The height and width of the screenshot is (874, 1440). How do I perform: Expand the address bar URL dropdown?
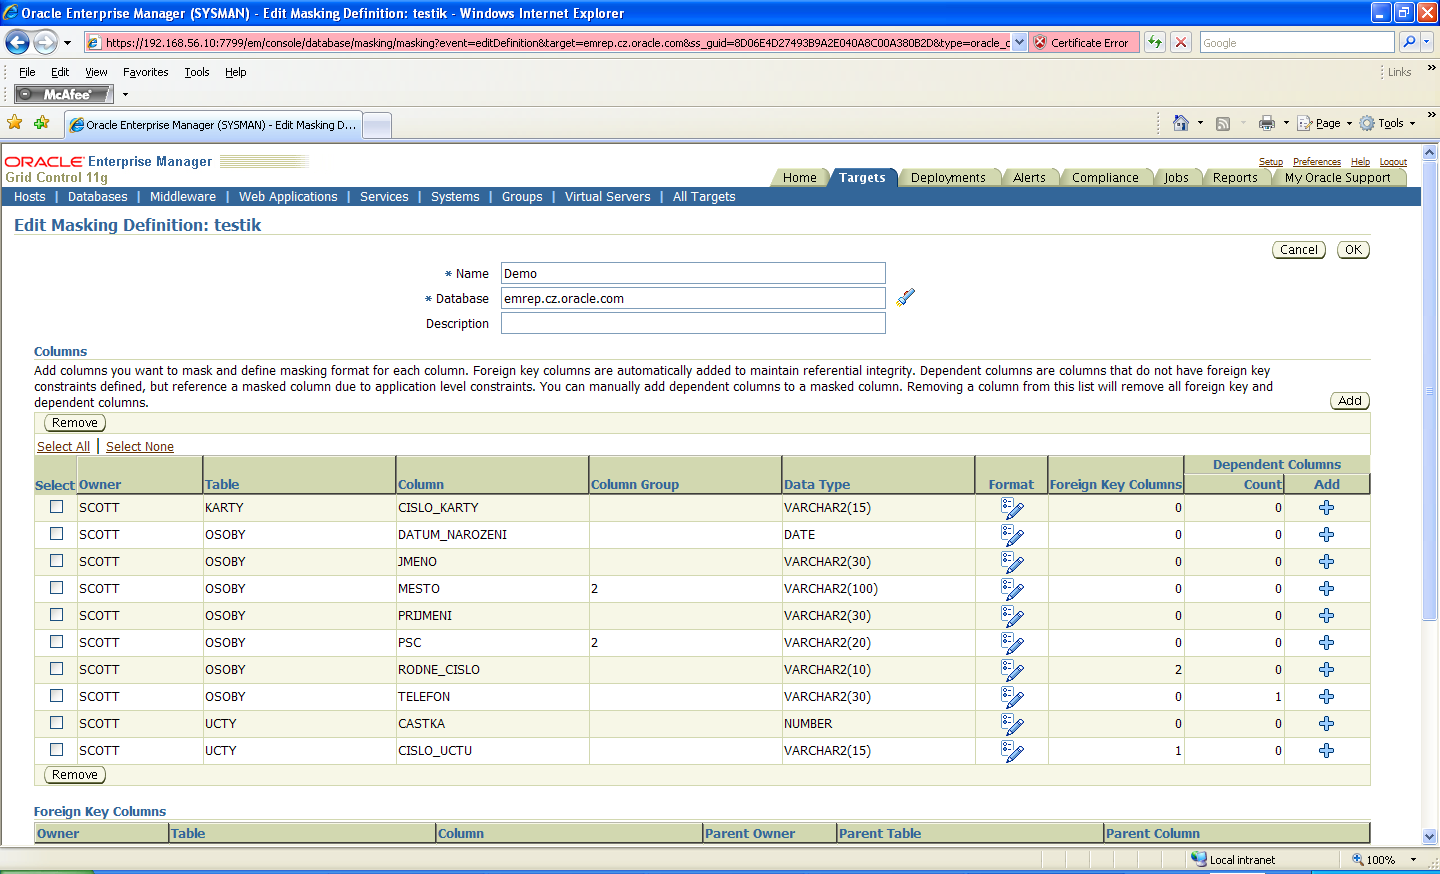point(1019,42)
